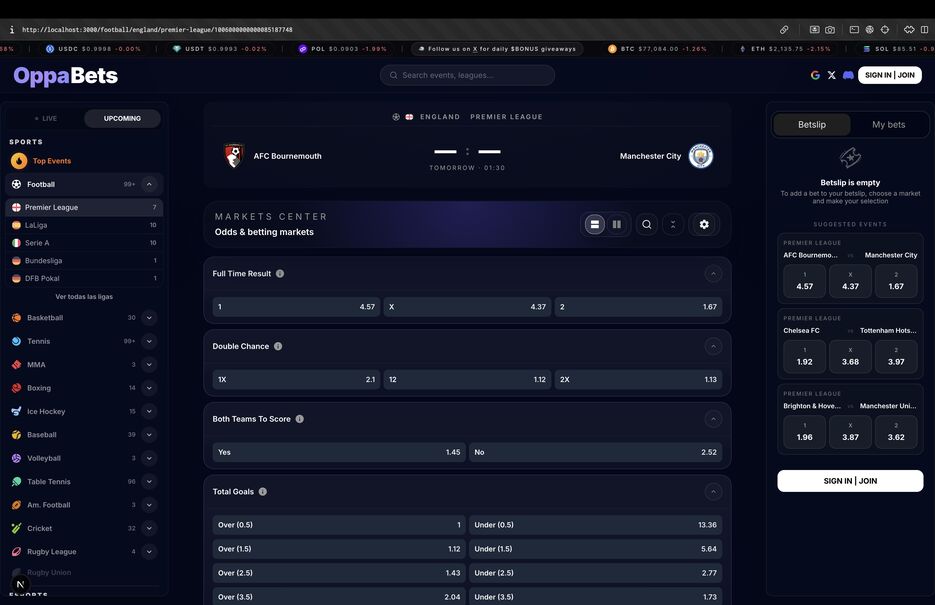Sign in with Google icon
The height and width of the screenshot is (605, 935).
click(x=815, y=75)
